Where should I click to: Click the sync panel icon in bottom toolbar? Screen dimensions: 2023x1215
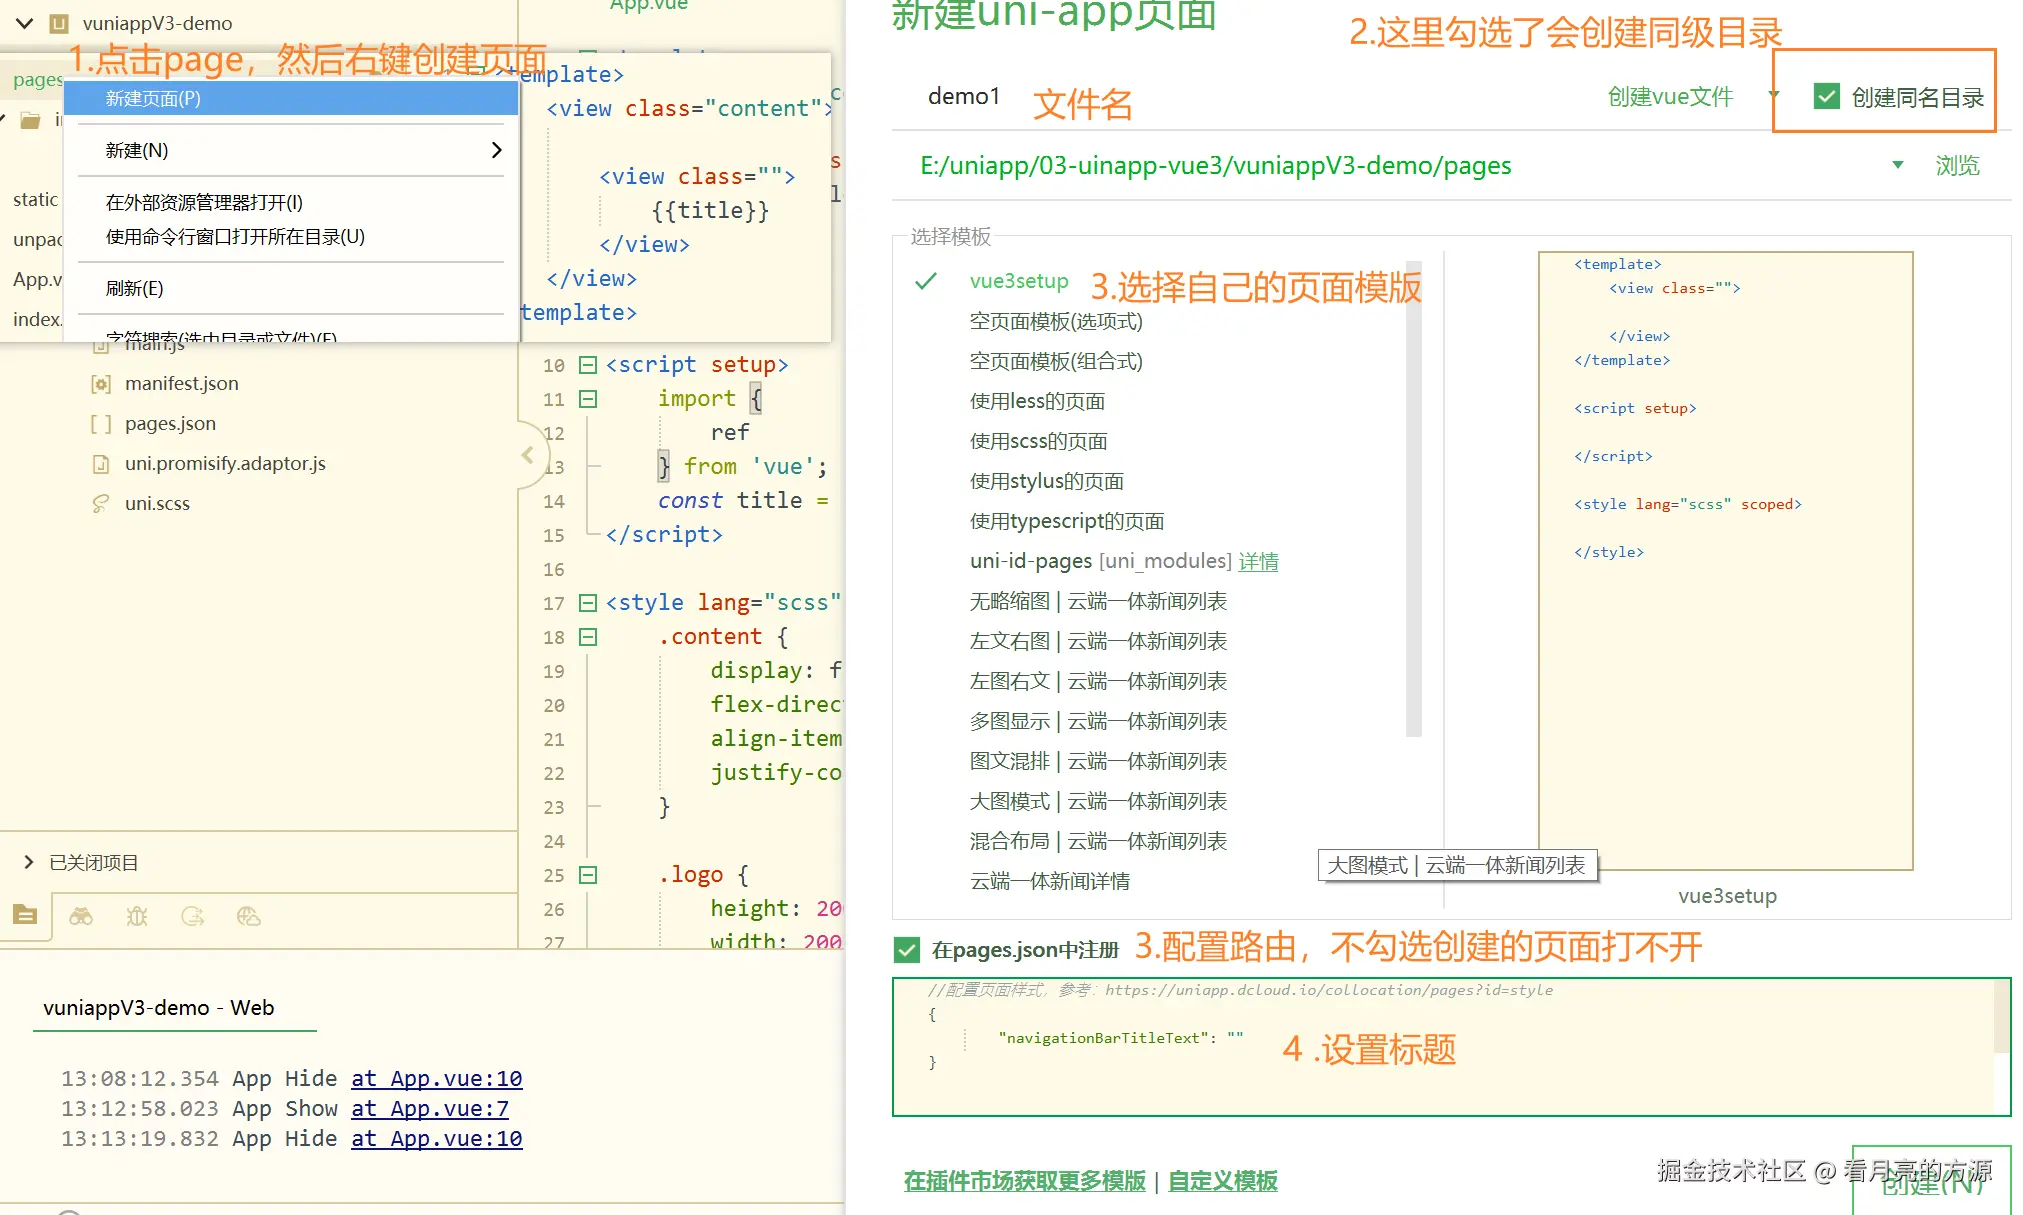click(x=193, y=916)
